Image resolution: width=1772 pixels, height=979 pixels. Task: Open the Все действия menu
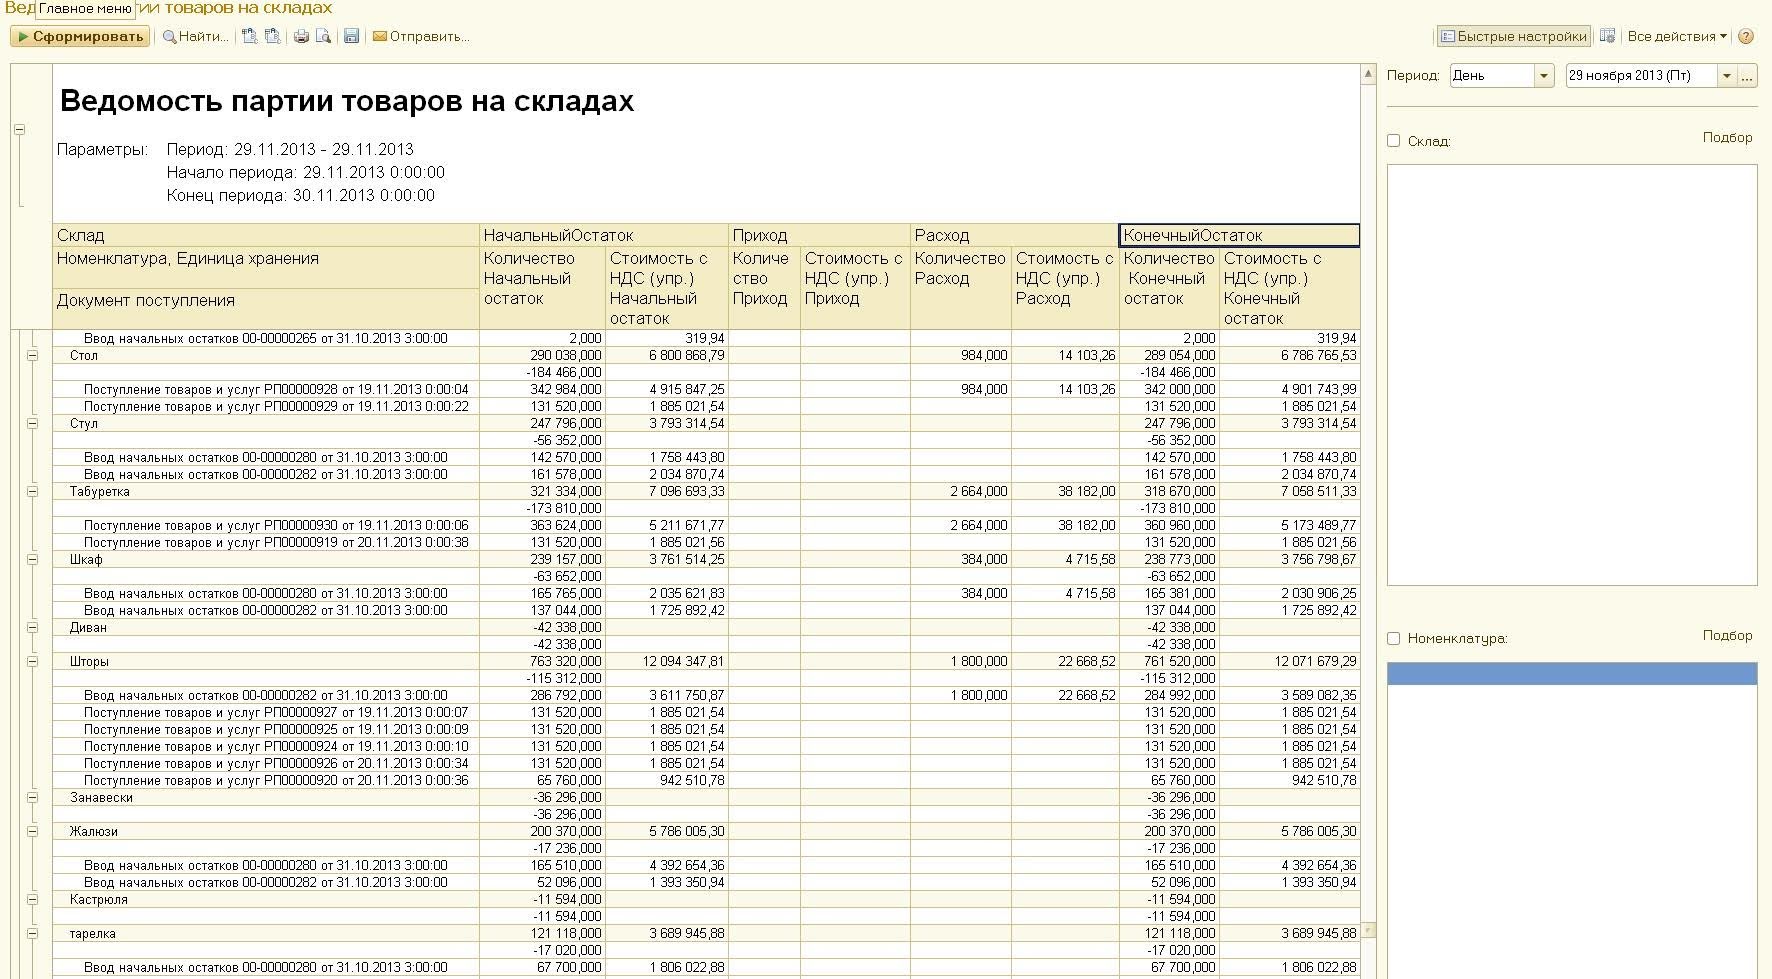click(x=1677, y=37)
